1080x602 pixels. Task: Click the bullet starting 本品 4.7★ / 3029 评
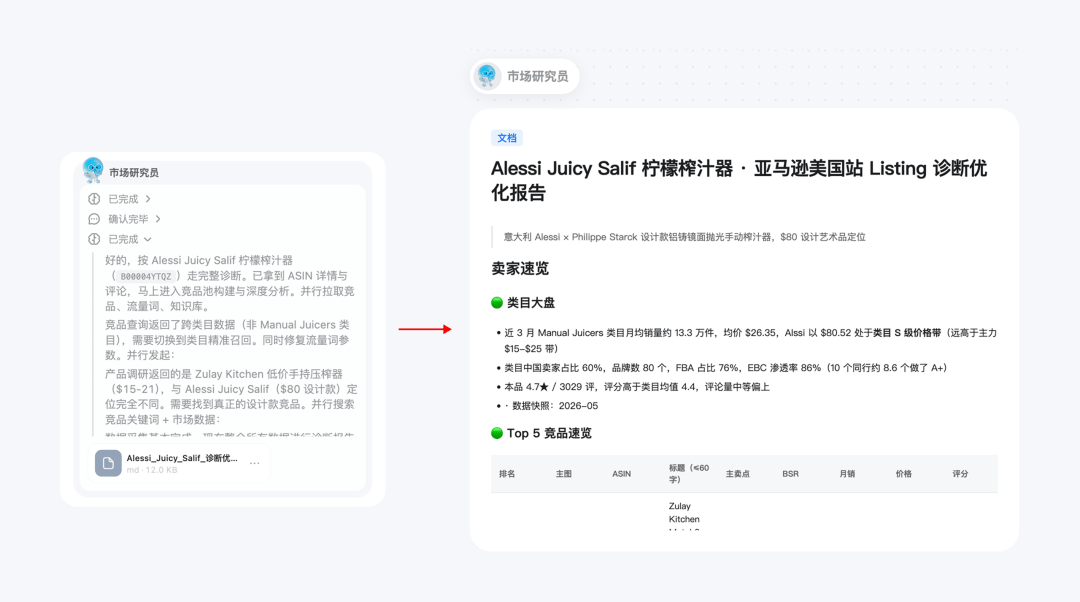(x=636, y=387)
